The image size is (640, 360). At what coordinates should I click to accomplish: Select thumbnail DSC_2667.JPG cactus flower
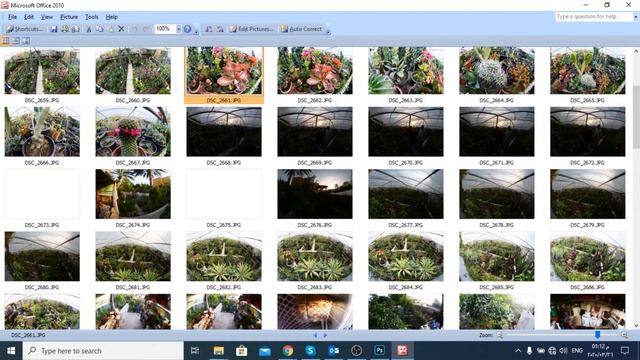pyautogui.click(x=133, y=131)
